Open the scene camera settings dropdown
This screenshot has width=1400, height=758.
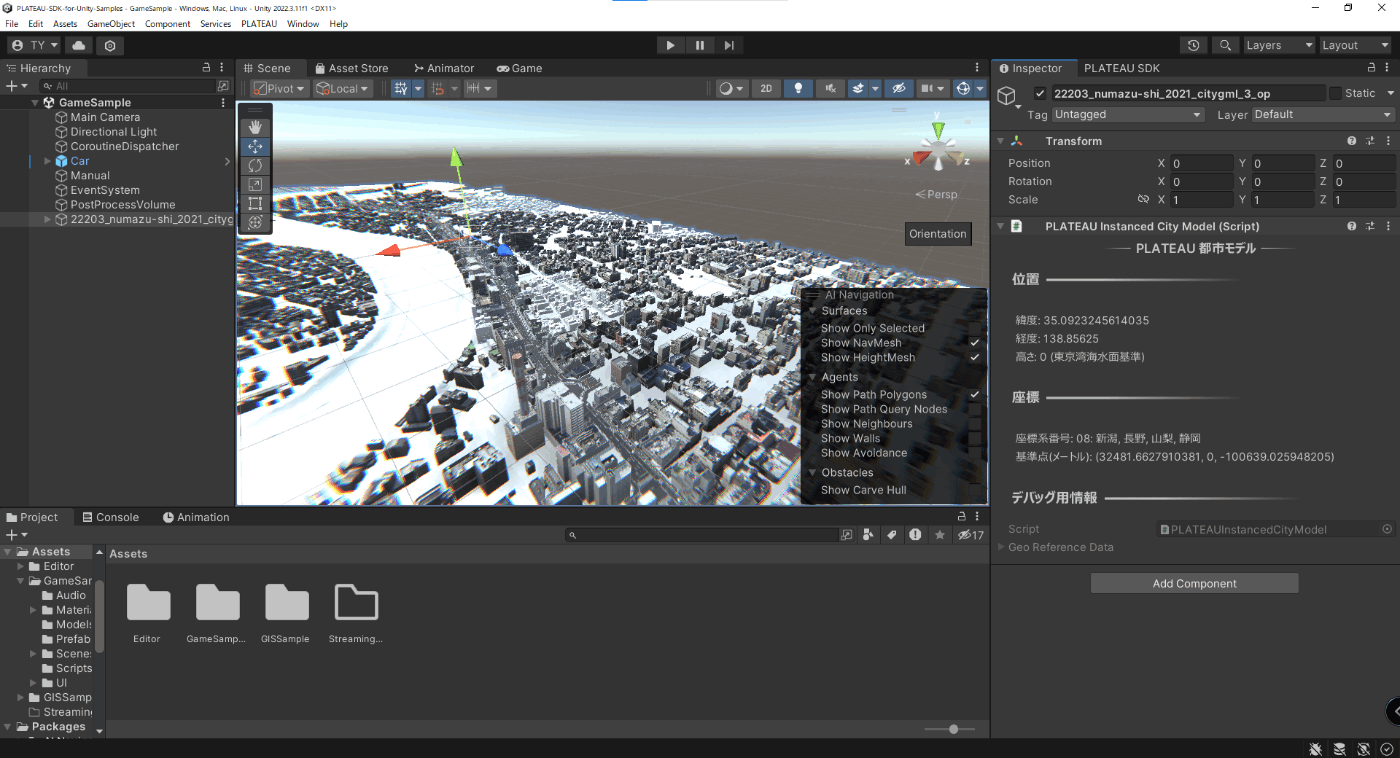tap(932, 88)
